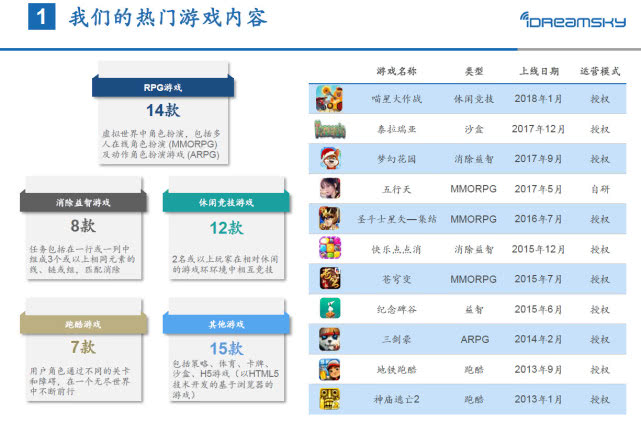Select the RPG游戏 category header

tap(163, 87)
